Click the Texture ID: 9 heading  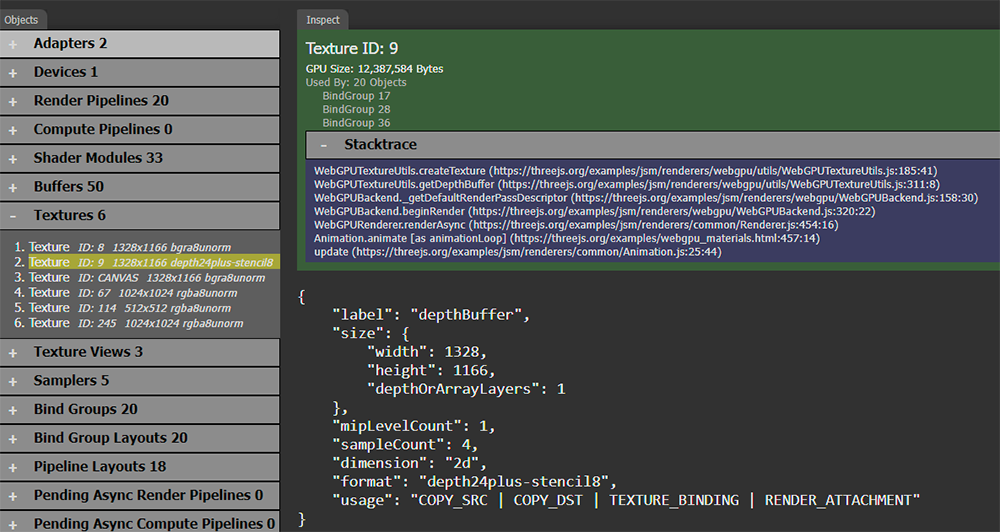pos(352,48)
